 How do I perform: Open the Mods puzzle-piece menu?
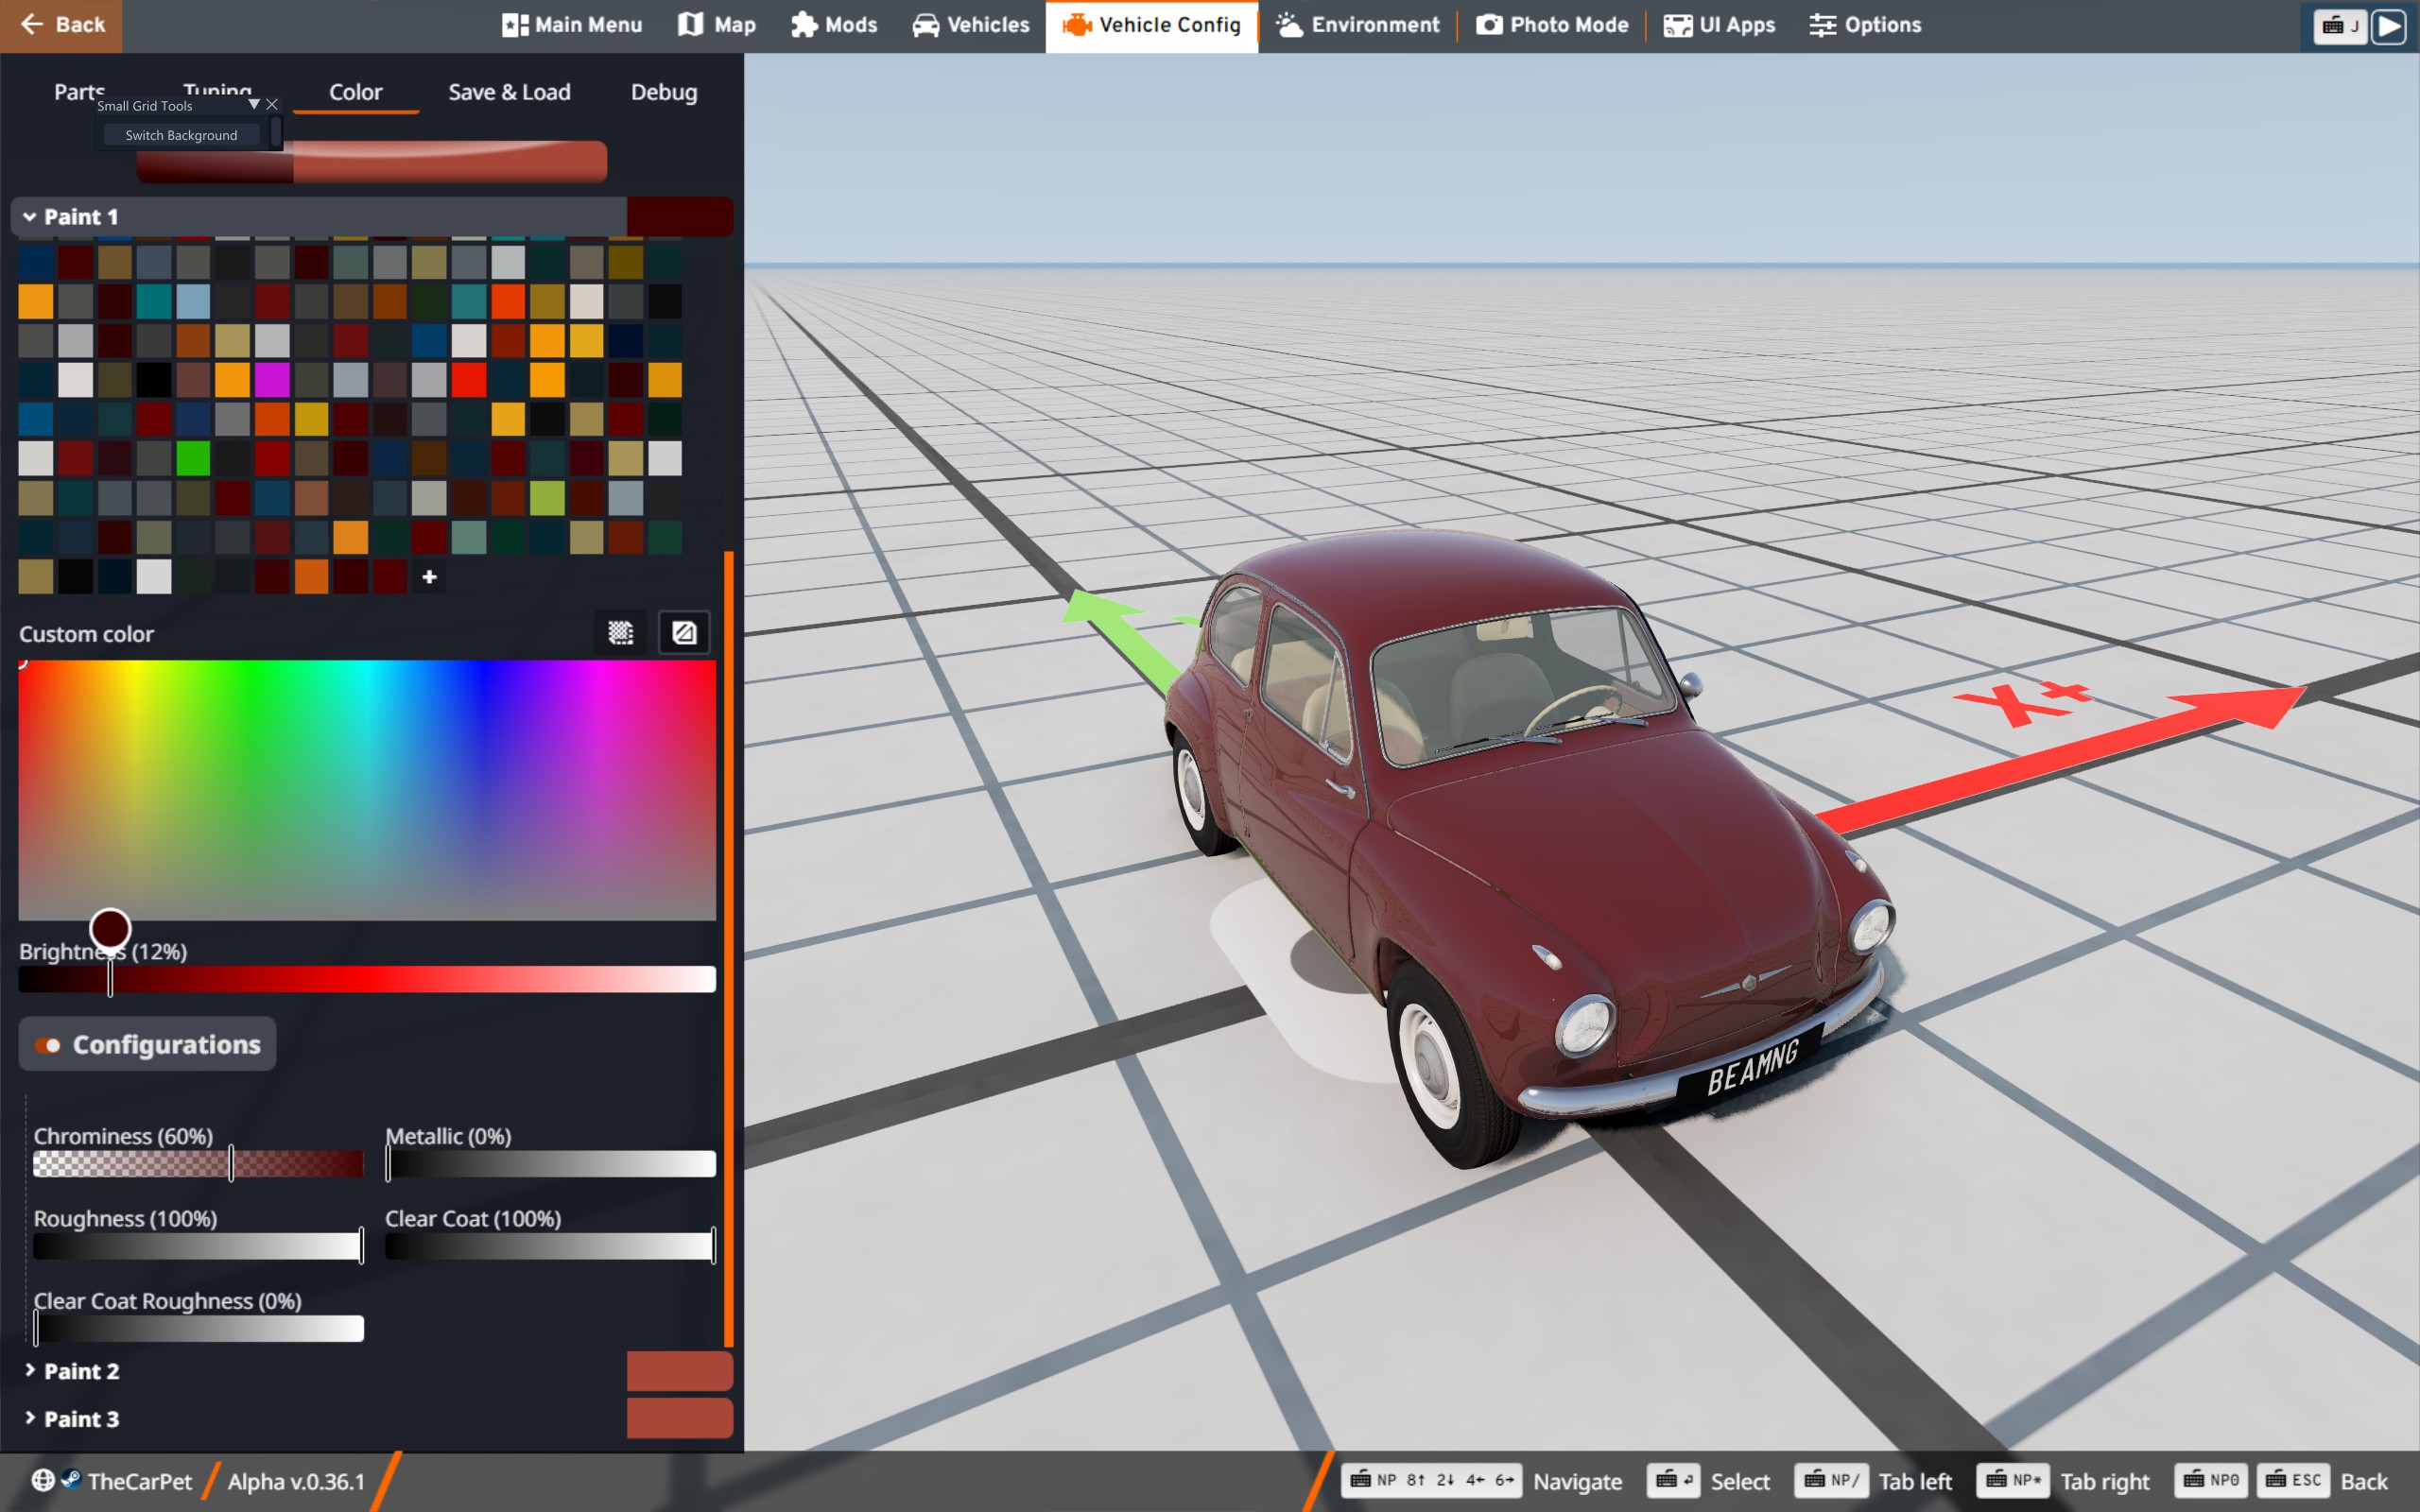(833, 25)
